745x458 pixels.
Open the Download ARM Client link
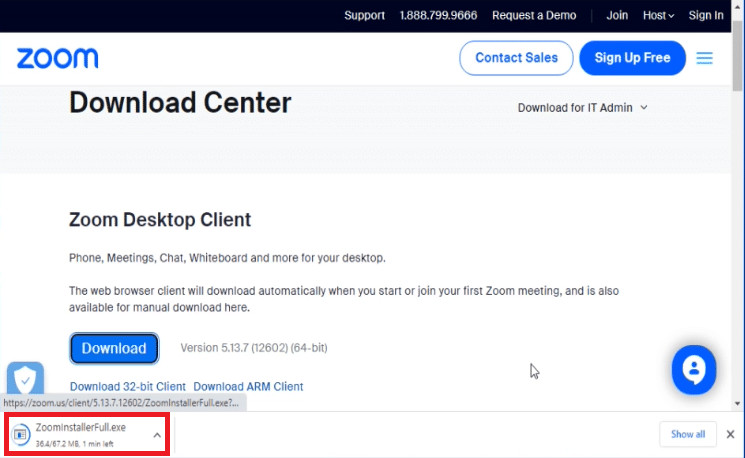coord(248,387)
